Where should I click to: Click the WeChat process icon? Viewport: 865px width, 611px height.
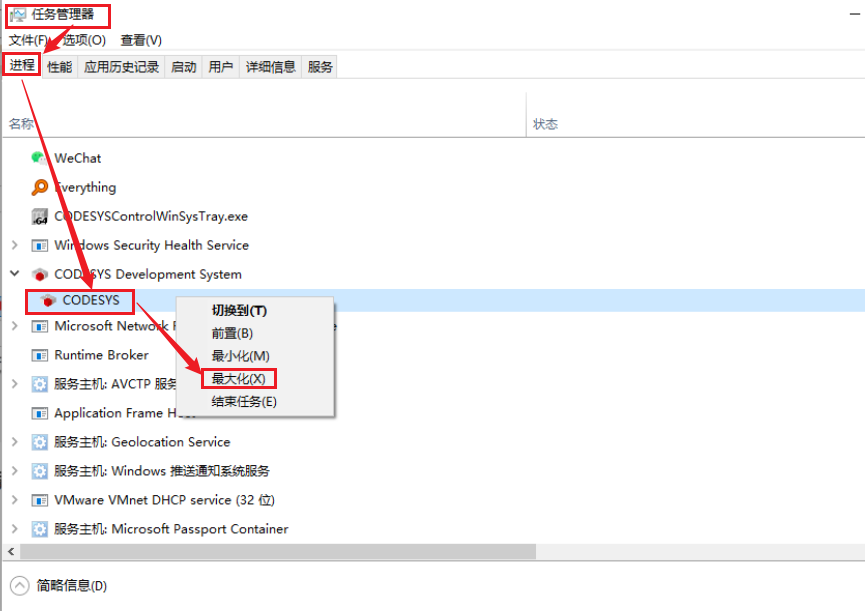pos(40,158)
